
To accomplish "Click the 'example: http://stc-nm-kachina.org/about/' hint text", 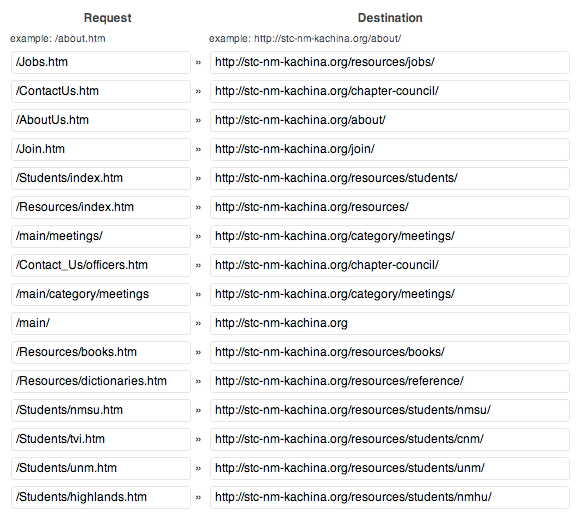I will [x=305, y=39].
